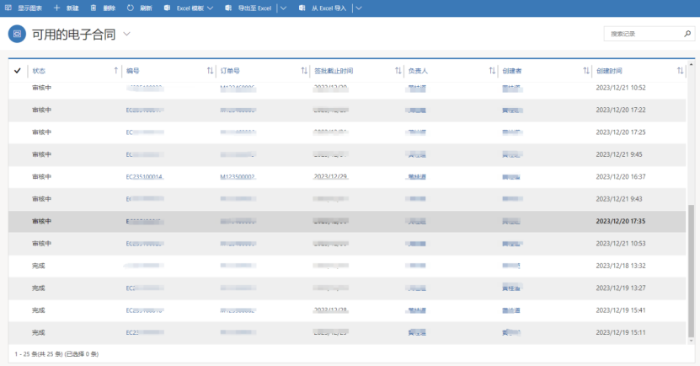Open contract number link in the 2023/12/20 17:22 row
The image size is (700, 366).
click(x=145, y=110)
